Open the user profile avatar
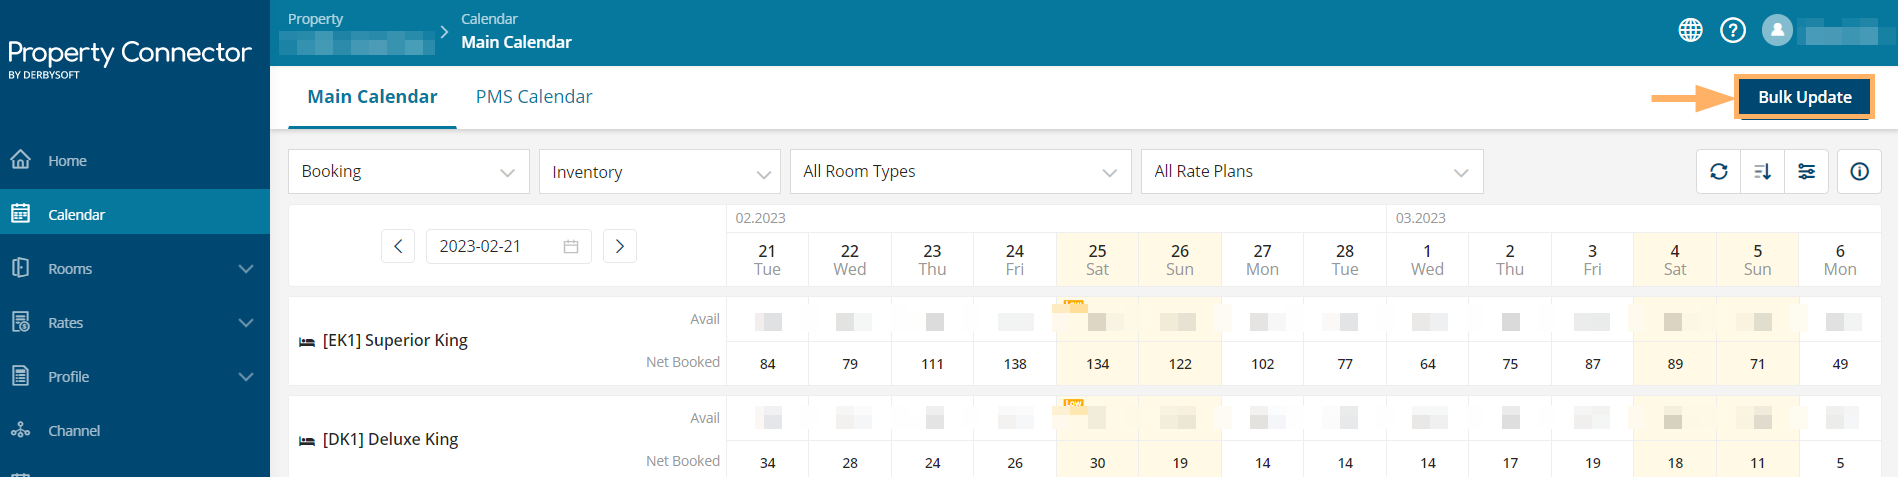The width and height of the screenshot is (1898, 477). pyautogui.click(x=1777, y=30)
